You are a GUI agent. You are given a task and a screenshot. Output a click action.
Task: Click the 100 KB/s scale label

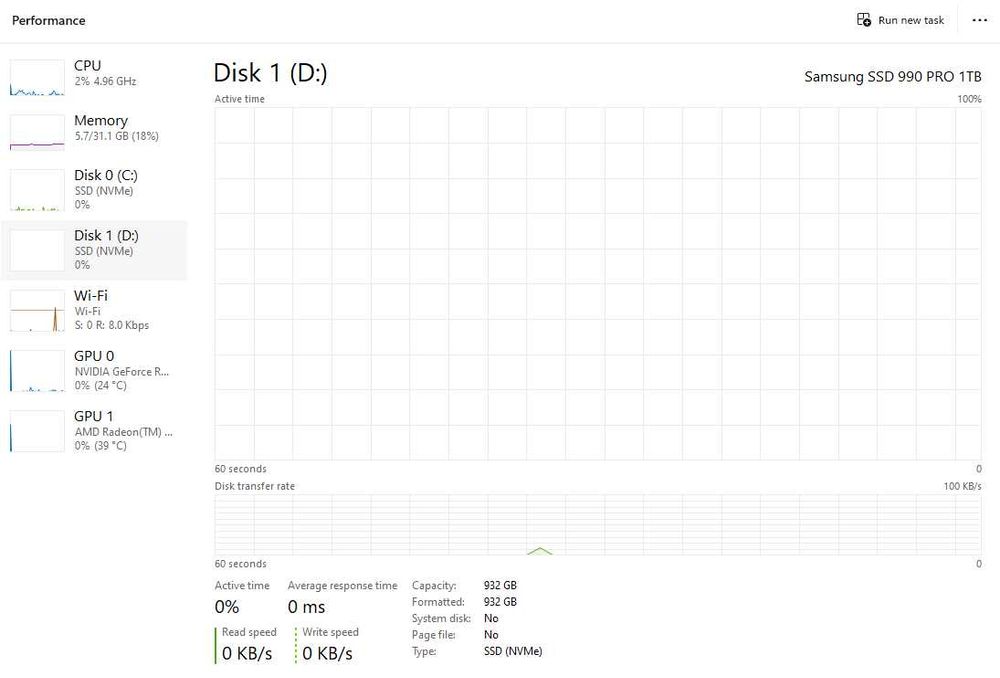click(x=962, y=486)
